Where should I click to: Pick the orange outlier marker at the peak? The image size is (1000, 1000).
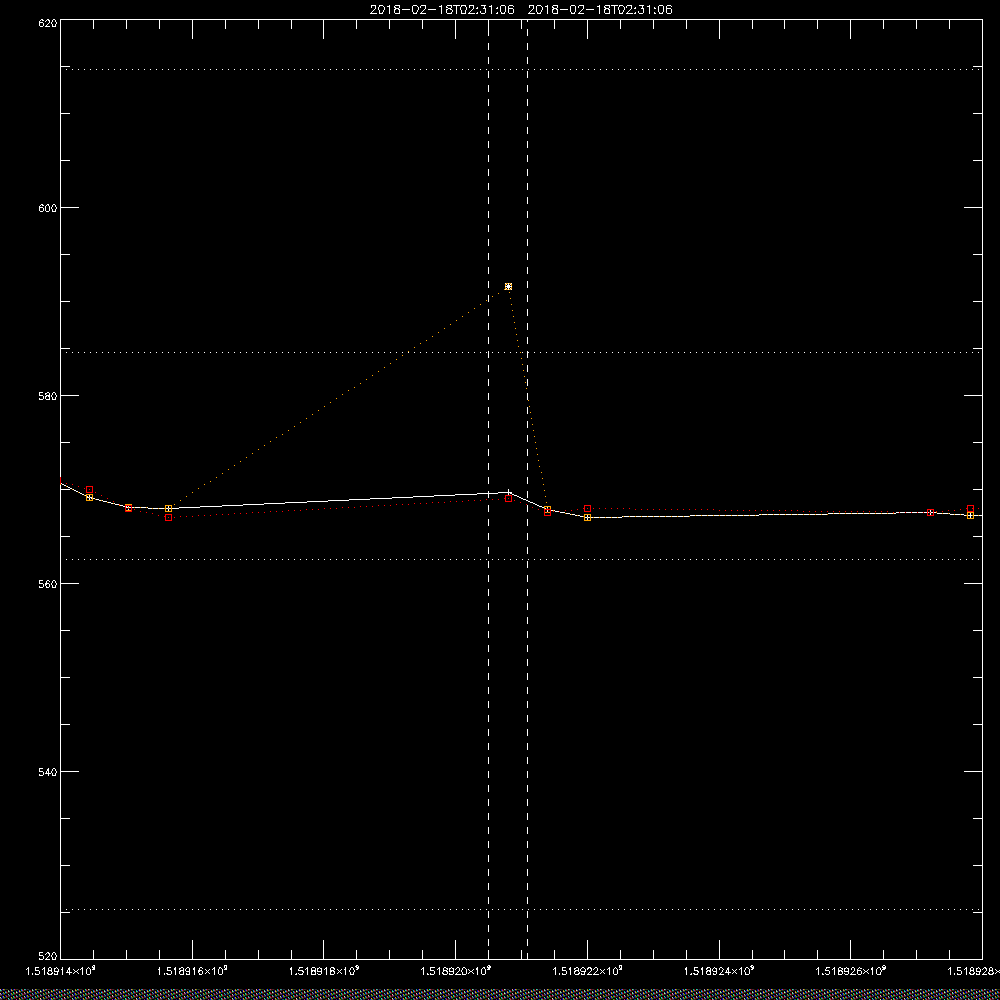click(508, 286)
